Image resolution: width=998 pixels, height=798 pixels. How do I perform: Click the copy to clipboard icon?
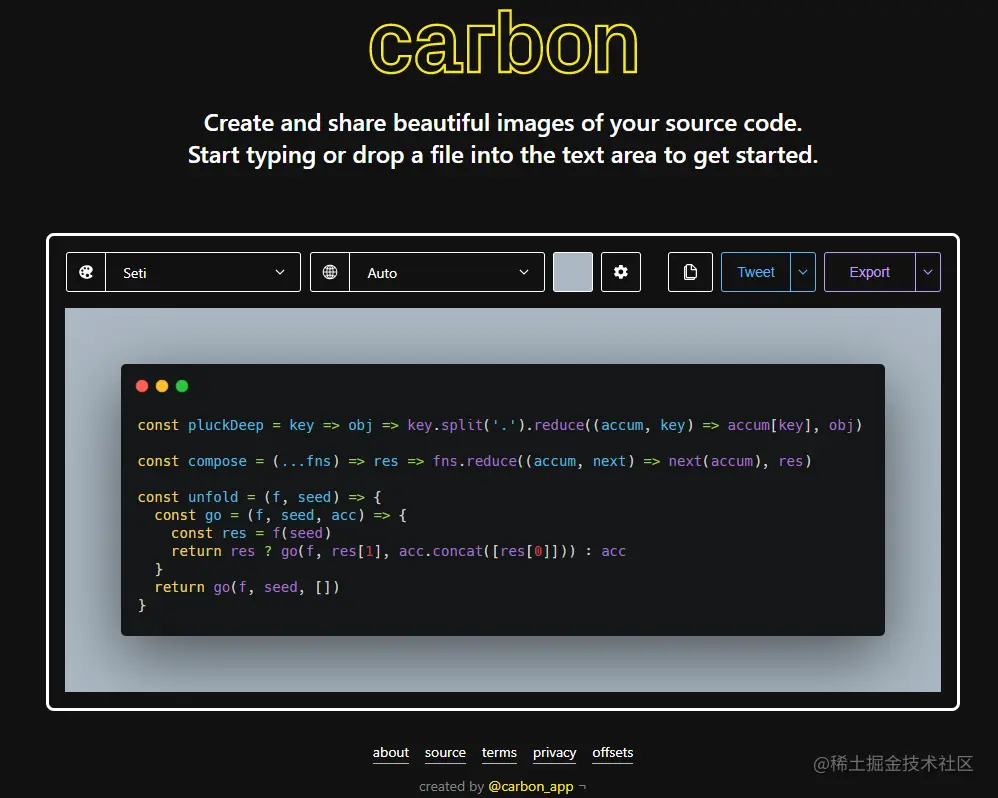(x=690, y=272)
